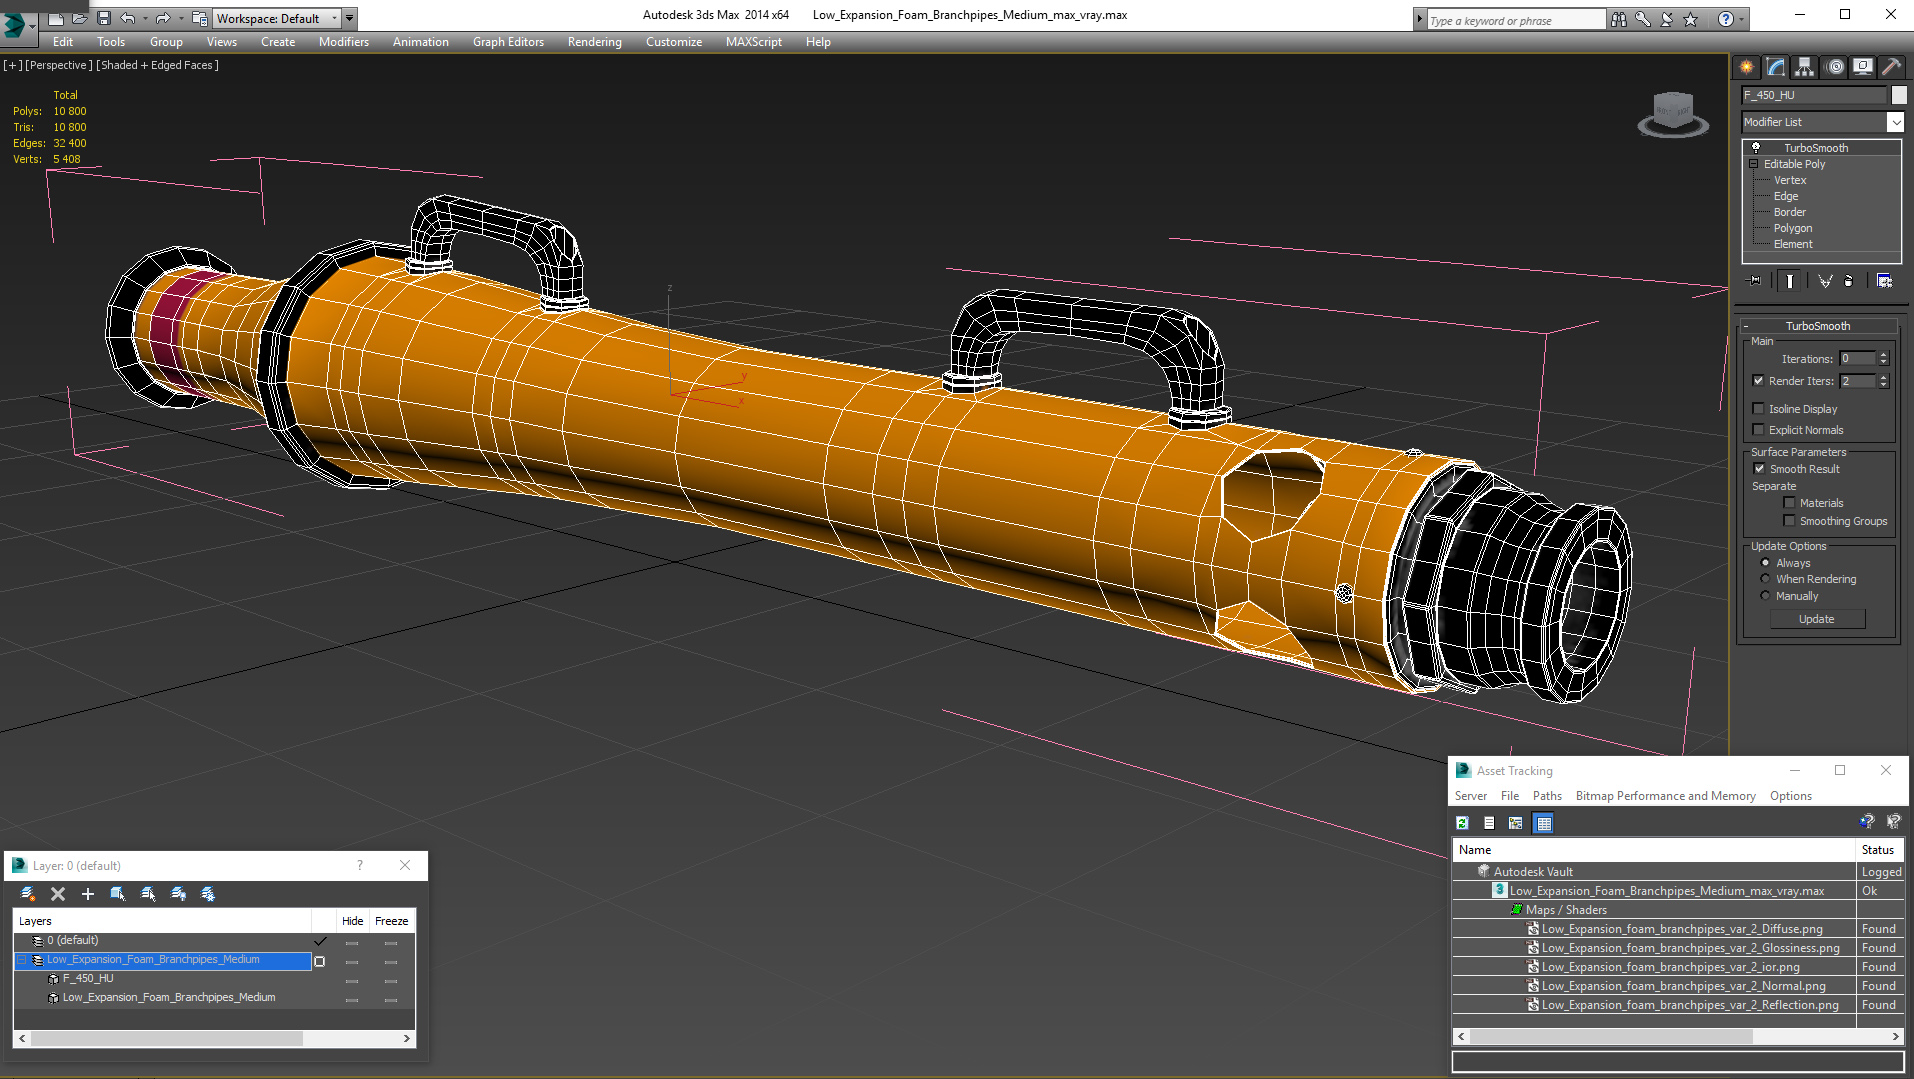
Task: Enable Separate by Smoothing Groups checkbox
Action: [1789, 521]
